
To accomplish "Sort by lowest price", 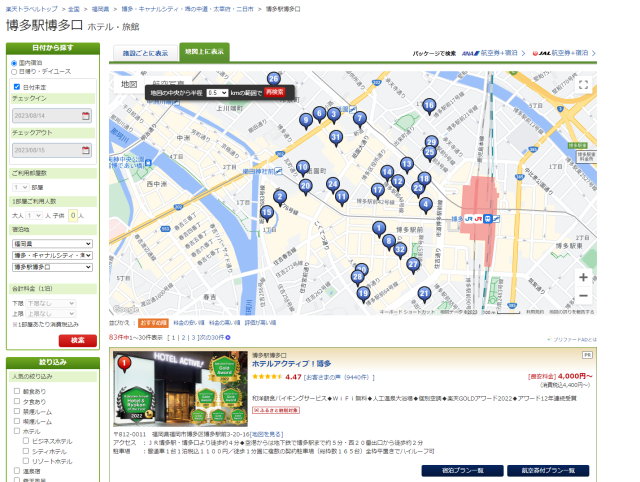I will [x=189, y=323].
